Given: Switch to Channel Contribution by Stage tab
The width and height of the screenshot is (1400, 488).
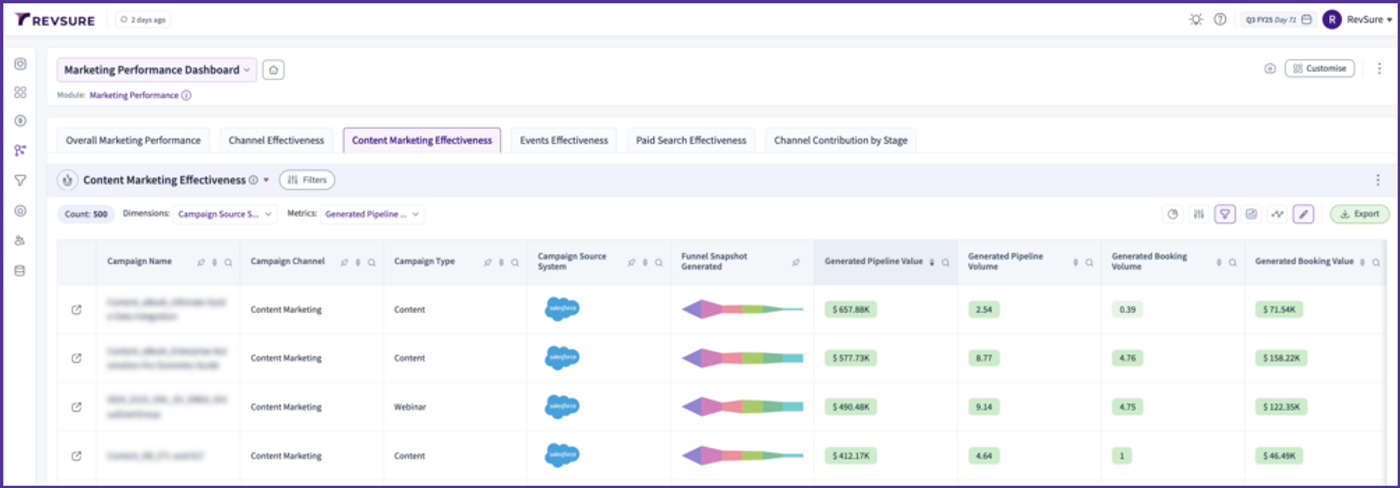Looking at the screenshot, I should pyautogui.click(x=841, y=141).
